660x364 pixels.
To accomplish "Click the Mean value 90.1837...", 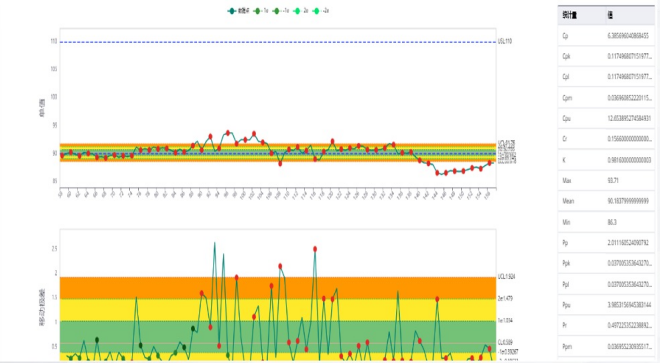I will pos(628,201).
